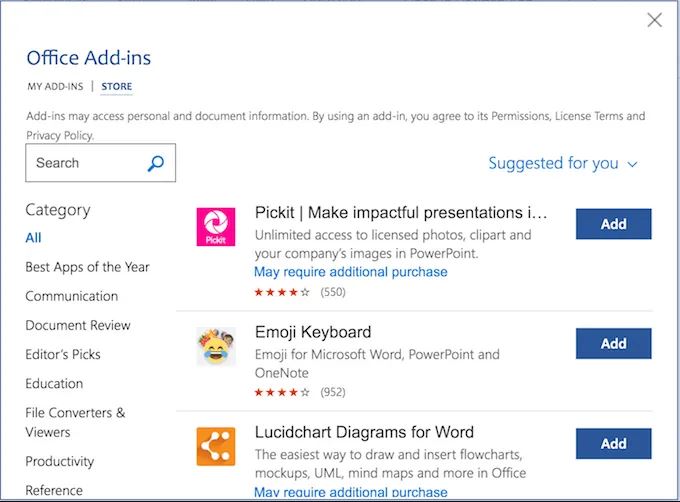Click Pickit's May require additional purchase link
Image resolution: width=680 pixels, height=502 pixels.
[350, 272]
